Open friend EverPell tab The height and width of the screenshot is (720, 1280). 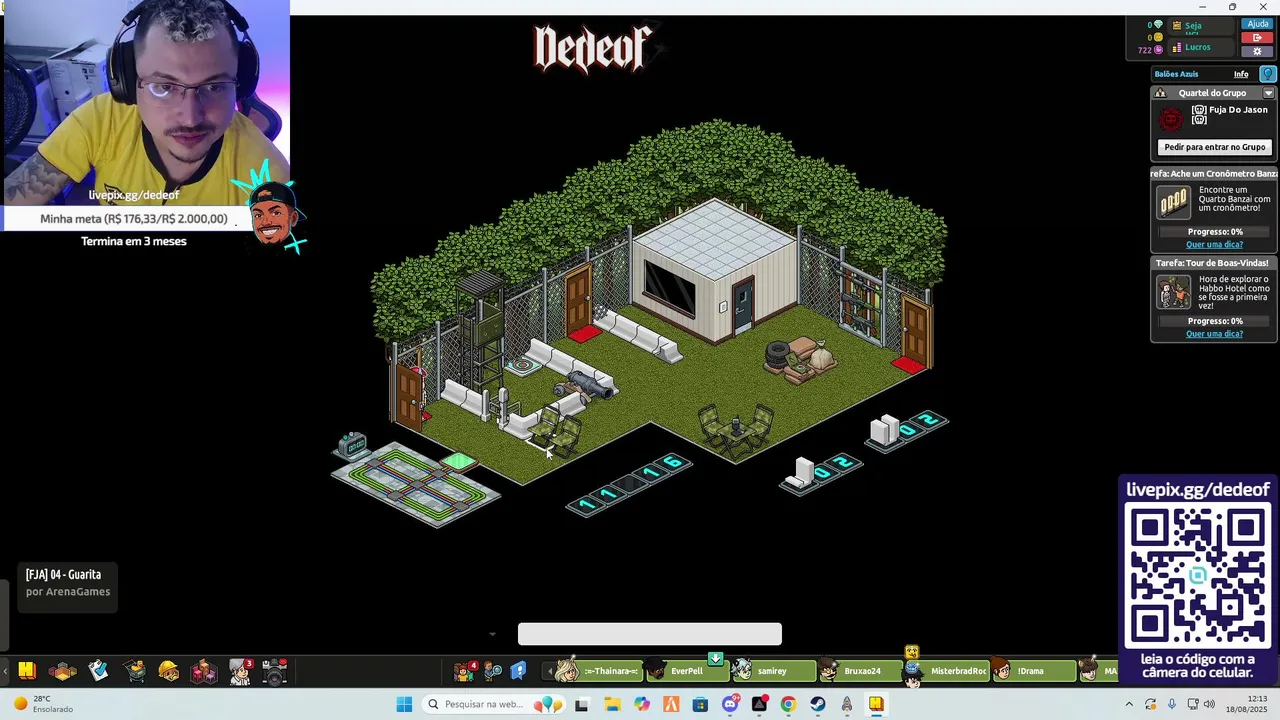(685, 671)
